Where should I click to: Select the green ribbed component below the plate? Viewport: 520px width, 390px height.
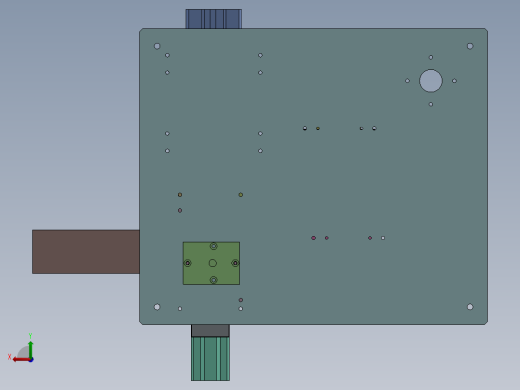[x=210, y=359]
